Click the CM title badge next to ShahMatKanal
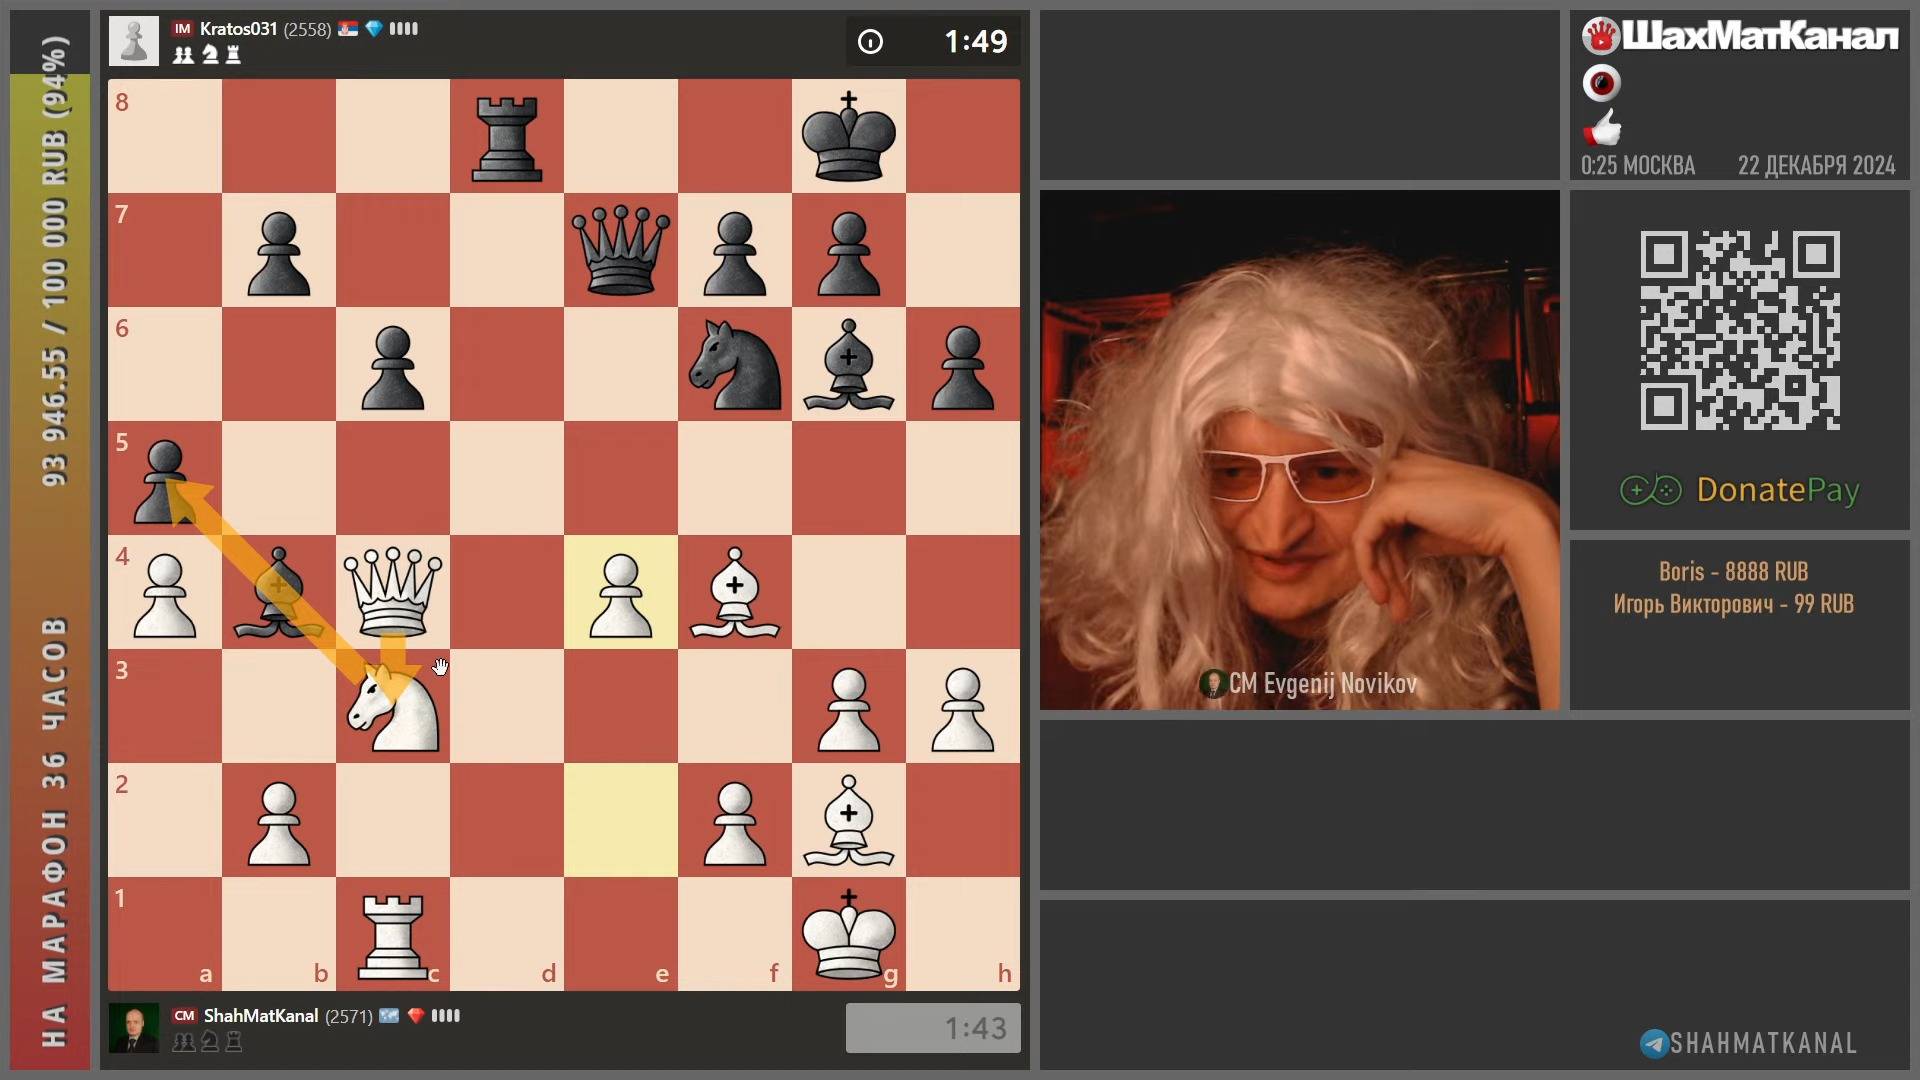 184,1015
